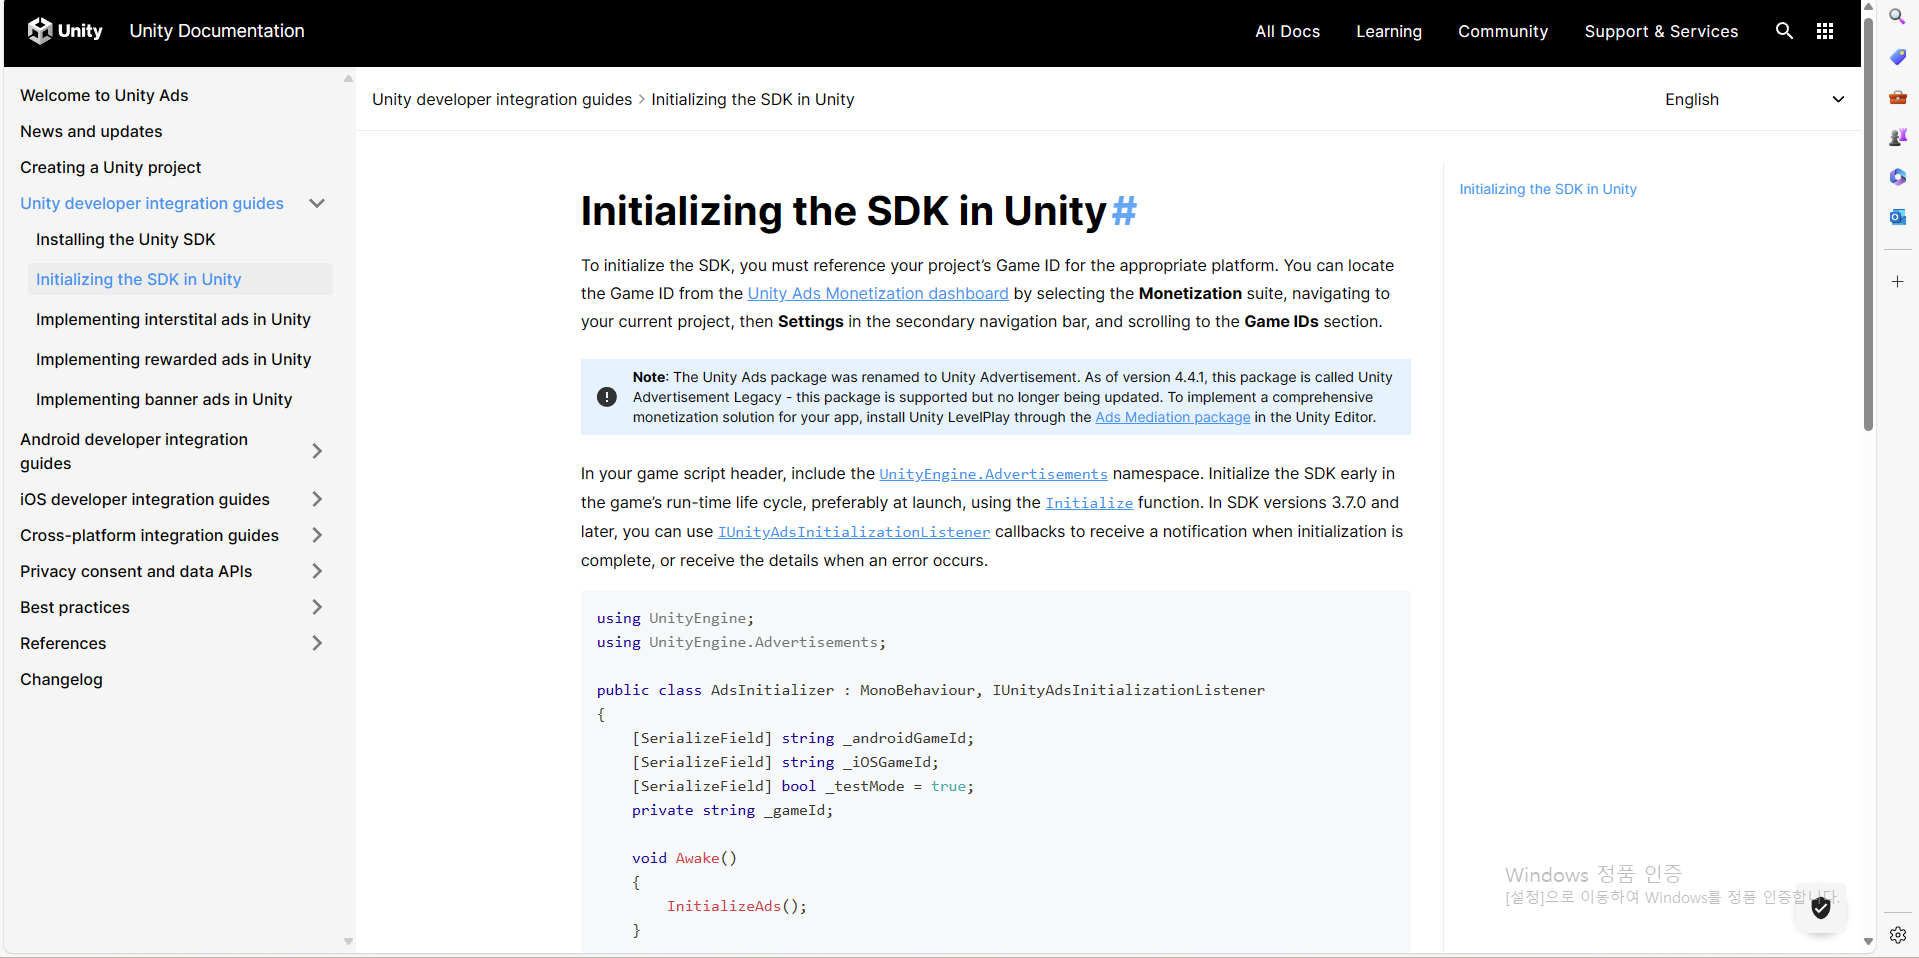The image size is (1919, 958).
Task: Open Changelog page
Action: click(61, 679)
